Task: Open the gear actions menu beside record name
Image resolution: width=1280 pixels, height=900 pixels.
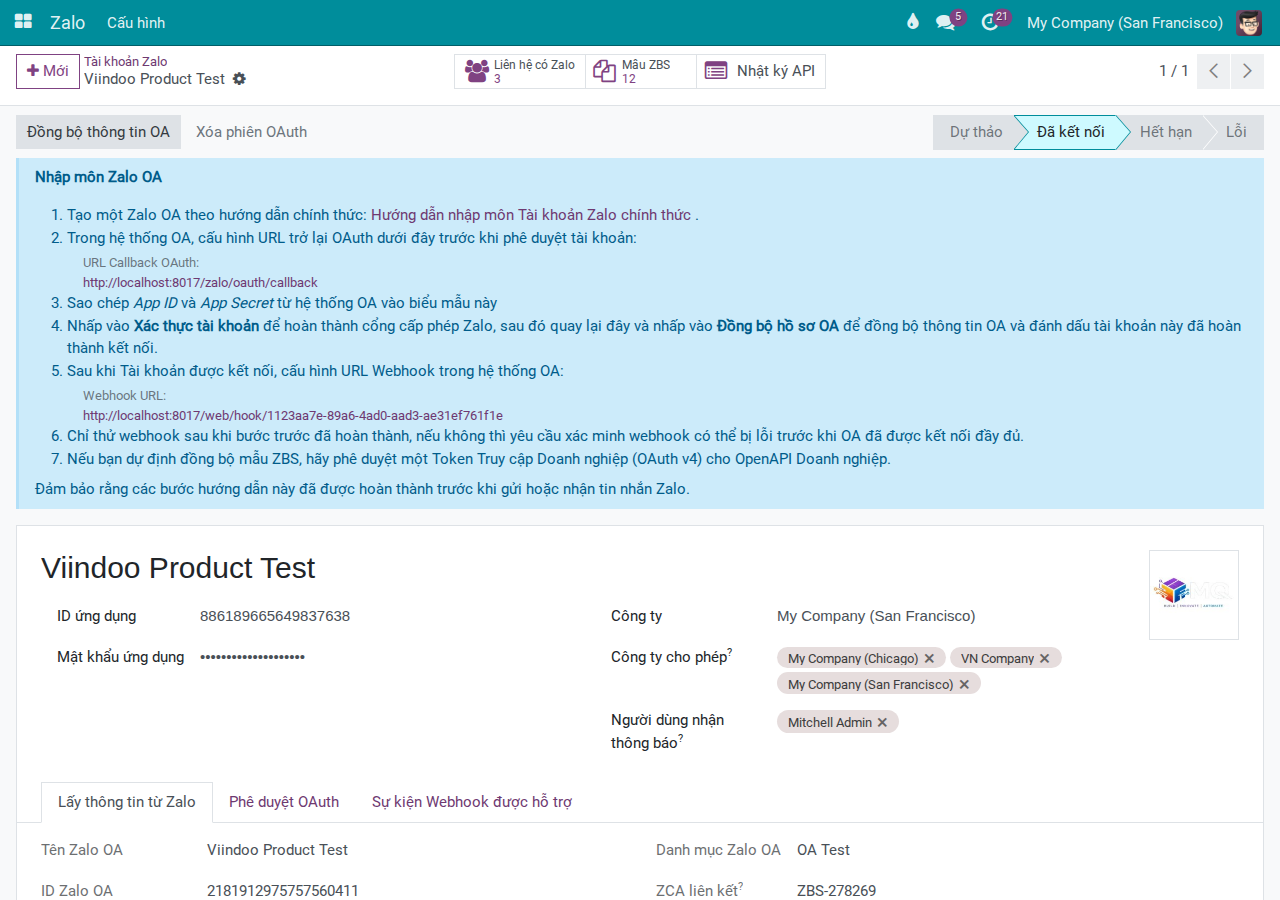Action: (x=239, y=79)
